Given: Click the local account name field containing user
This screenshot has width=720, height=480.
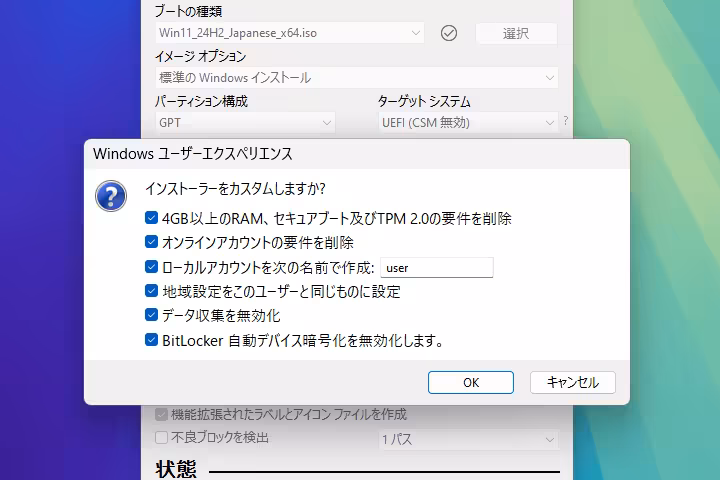Looking at the screenshot, I should point(438,267).
